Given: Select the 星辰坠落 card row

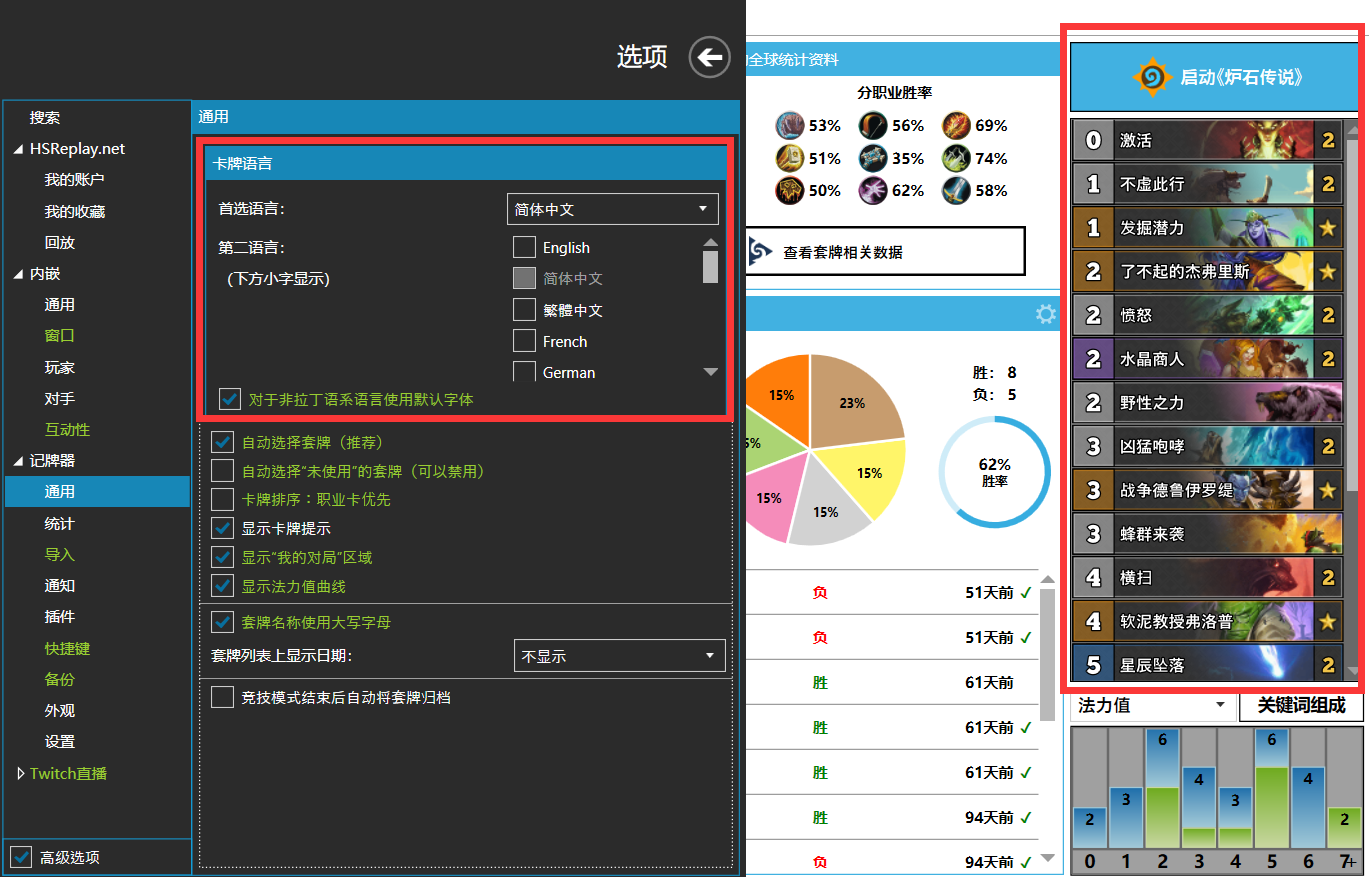Looking at the screenshot, I should 1207,664.
